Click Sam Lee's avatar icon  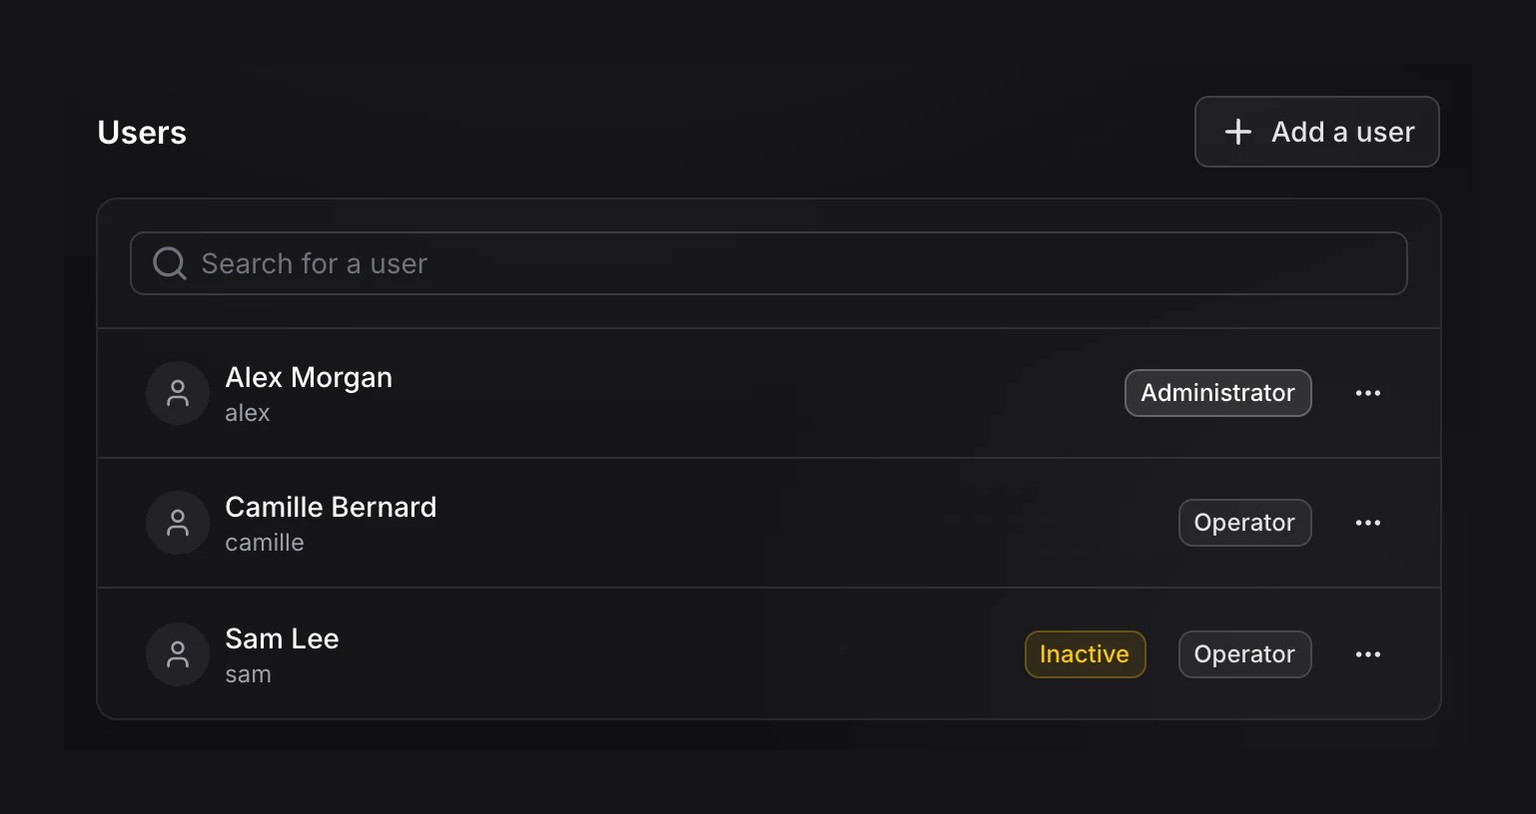tap(178, 654)
